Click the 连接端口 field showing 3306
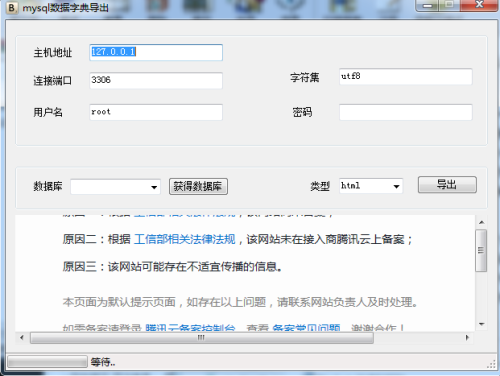Screen dimensions: 500x376 coord(156,80)
